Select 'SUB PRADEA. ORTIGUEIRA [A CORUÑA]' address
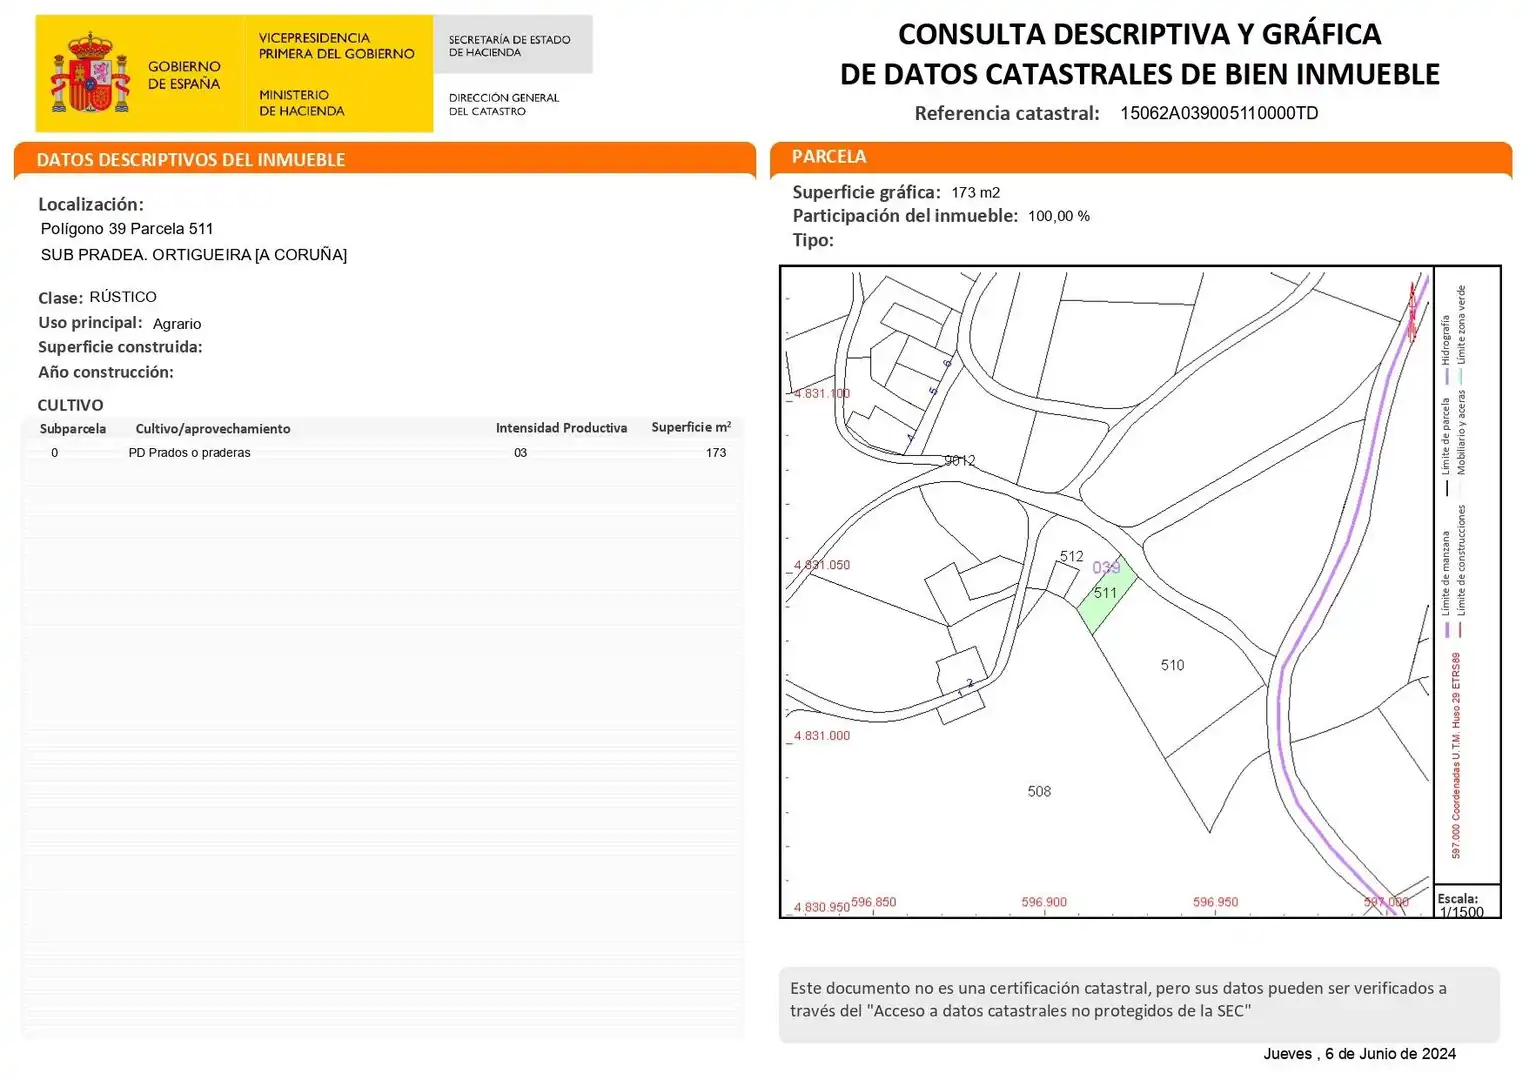The image size is (1529, 1080). point(194,255)
